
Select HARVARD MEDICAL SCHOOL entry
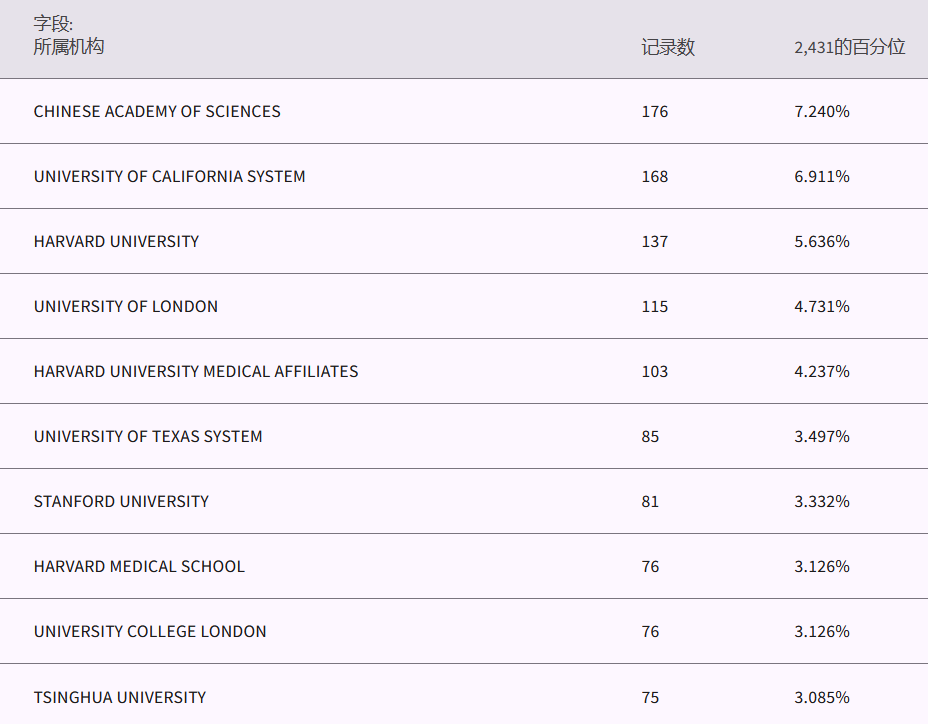(139, 567)
